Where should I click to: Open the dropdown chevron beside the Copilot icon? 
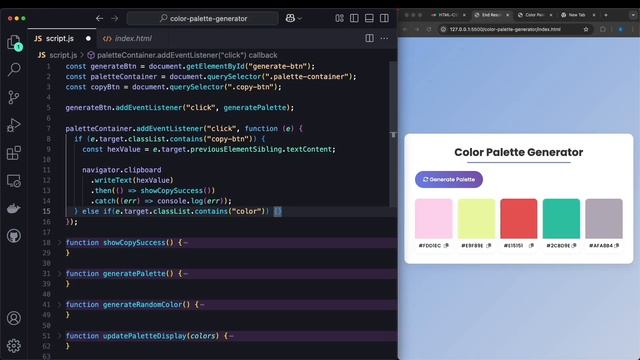[x=300, y=19]
